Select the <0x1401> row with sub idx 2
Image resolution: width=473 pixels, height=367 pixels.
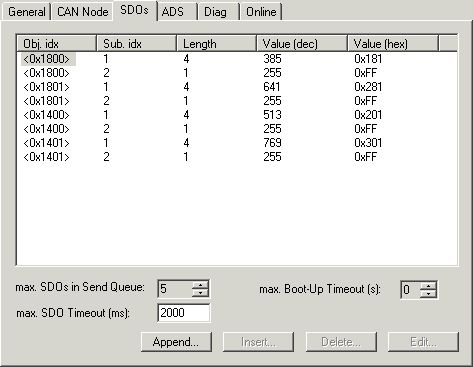coord(237,157)
